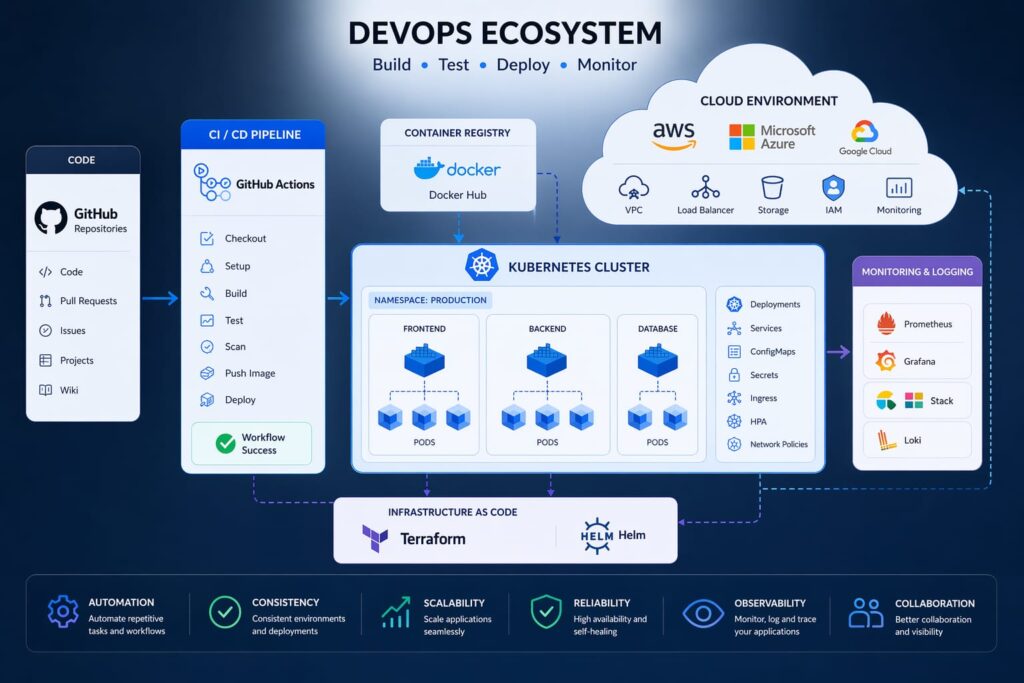Click the Prometheus flame icon
1024x683 pixels.
886,323
